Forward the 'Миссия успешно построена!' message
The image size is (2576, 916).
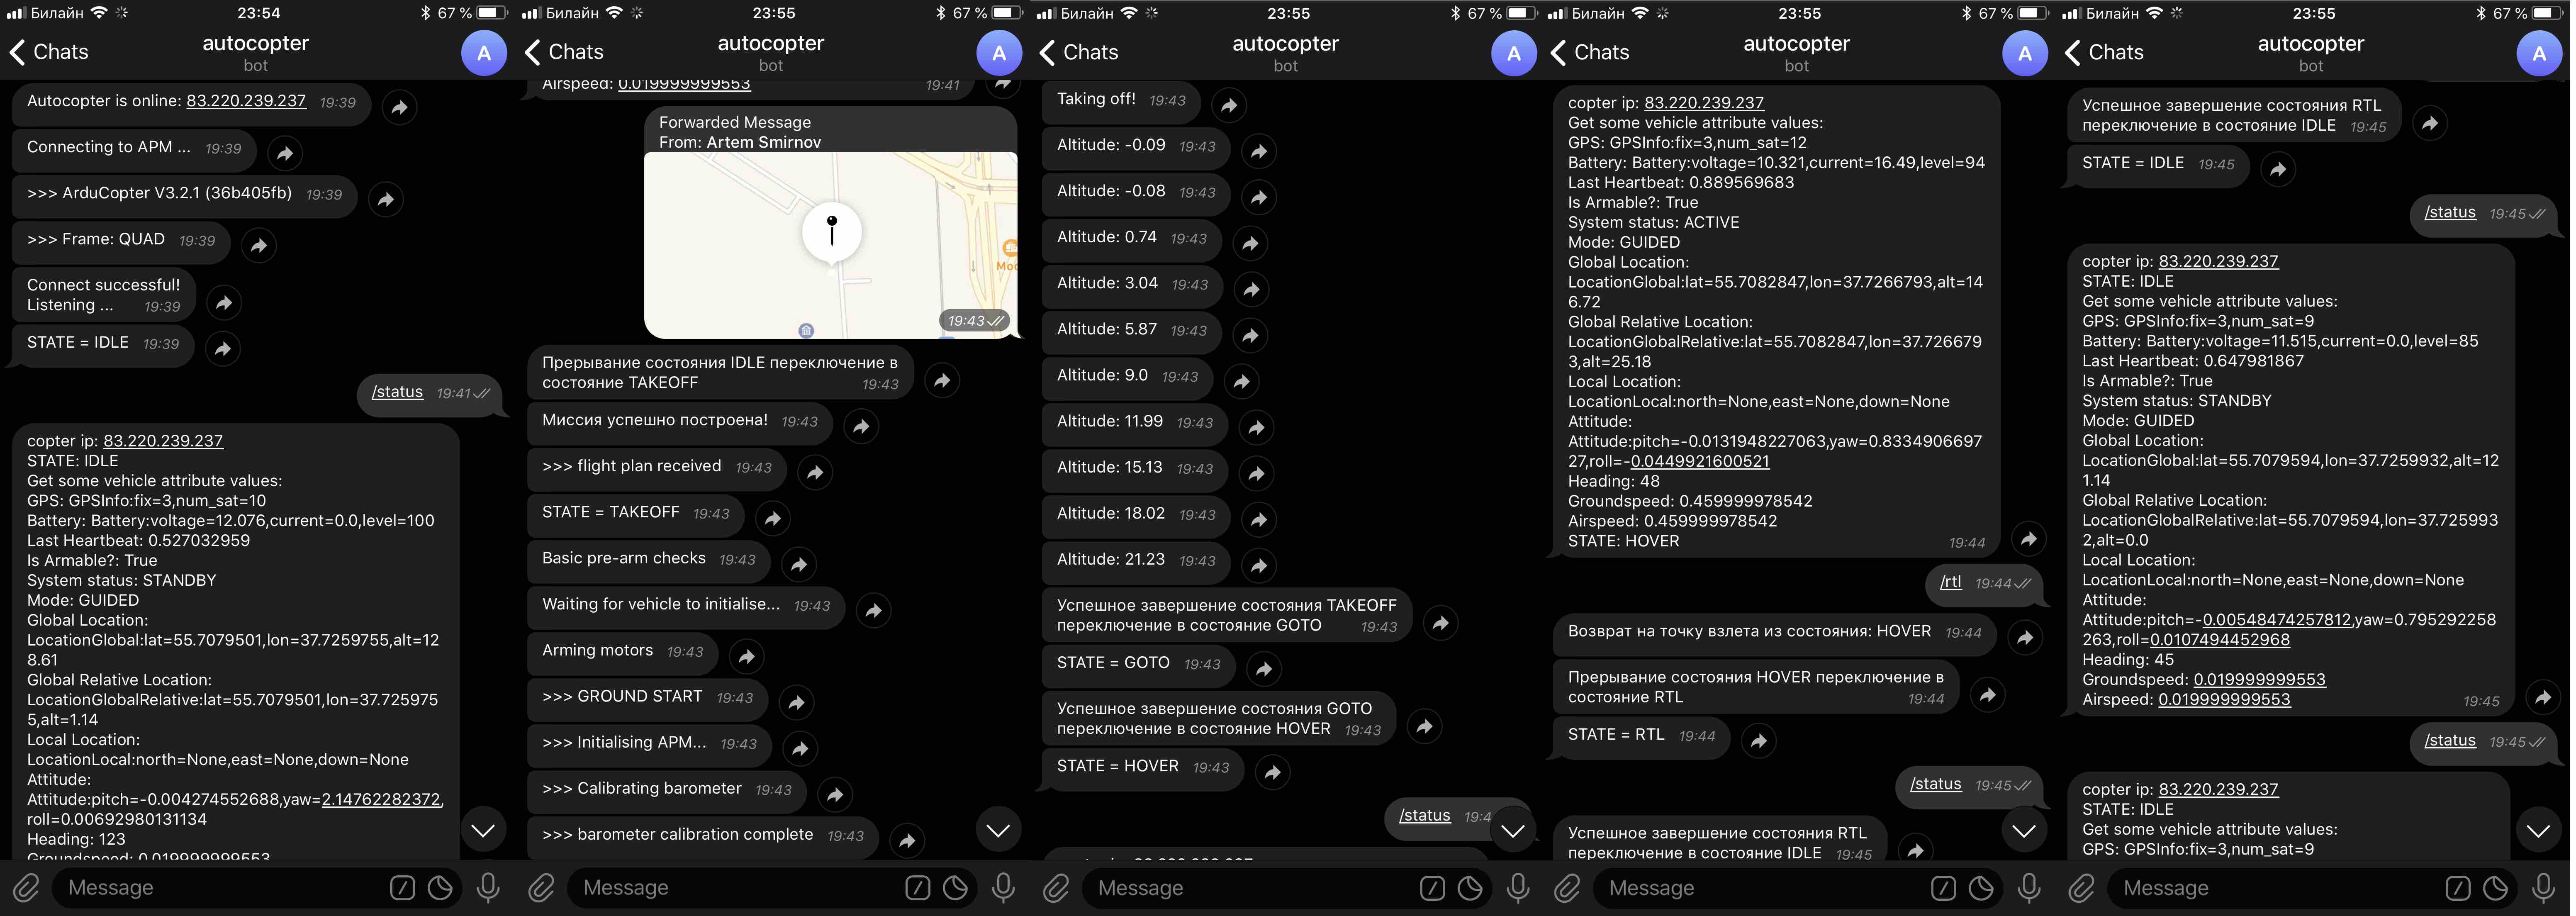pyautogui.click(x=861, y=426)
